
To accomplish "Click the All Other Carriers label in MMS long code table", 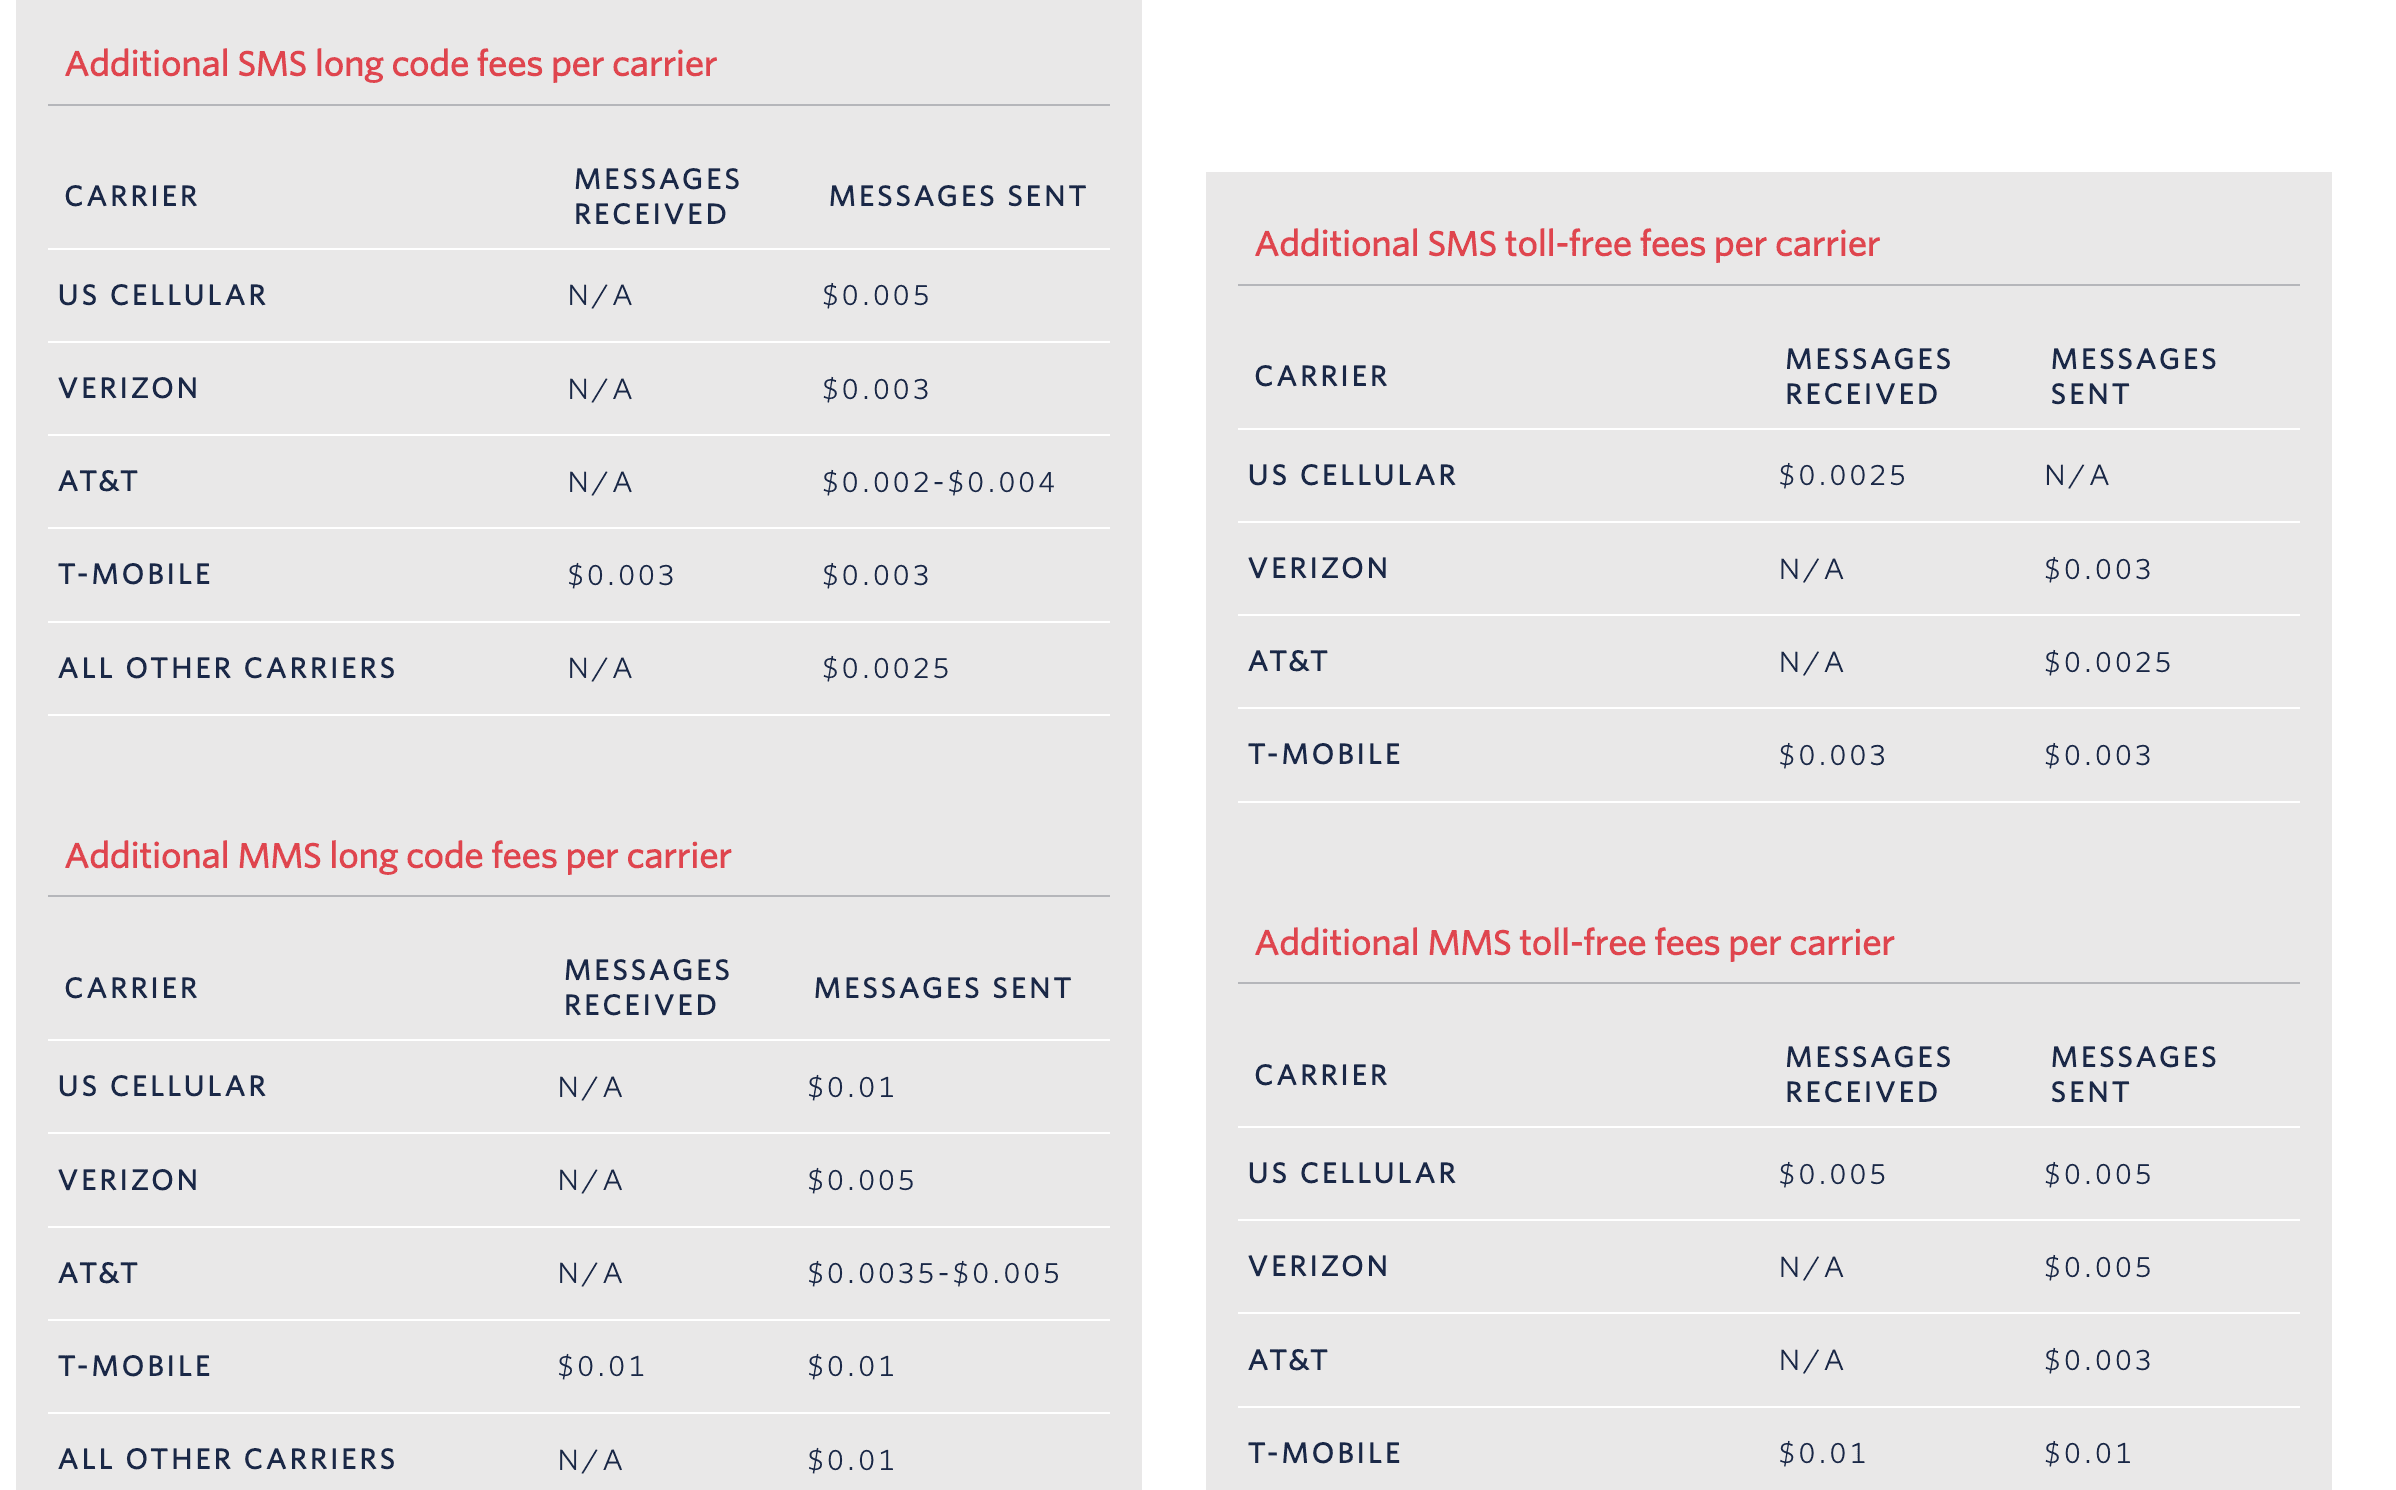I will pos(228,1460).
